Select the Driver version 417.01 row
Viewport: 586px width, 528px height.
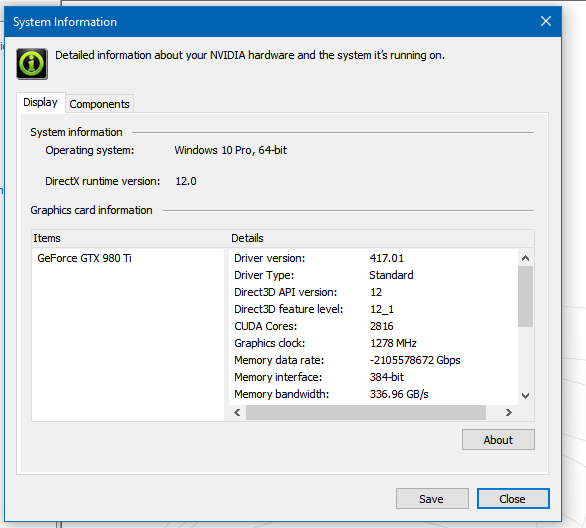tap(373, 258)
